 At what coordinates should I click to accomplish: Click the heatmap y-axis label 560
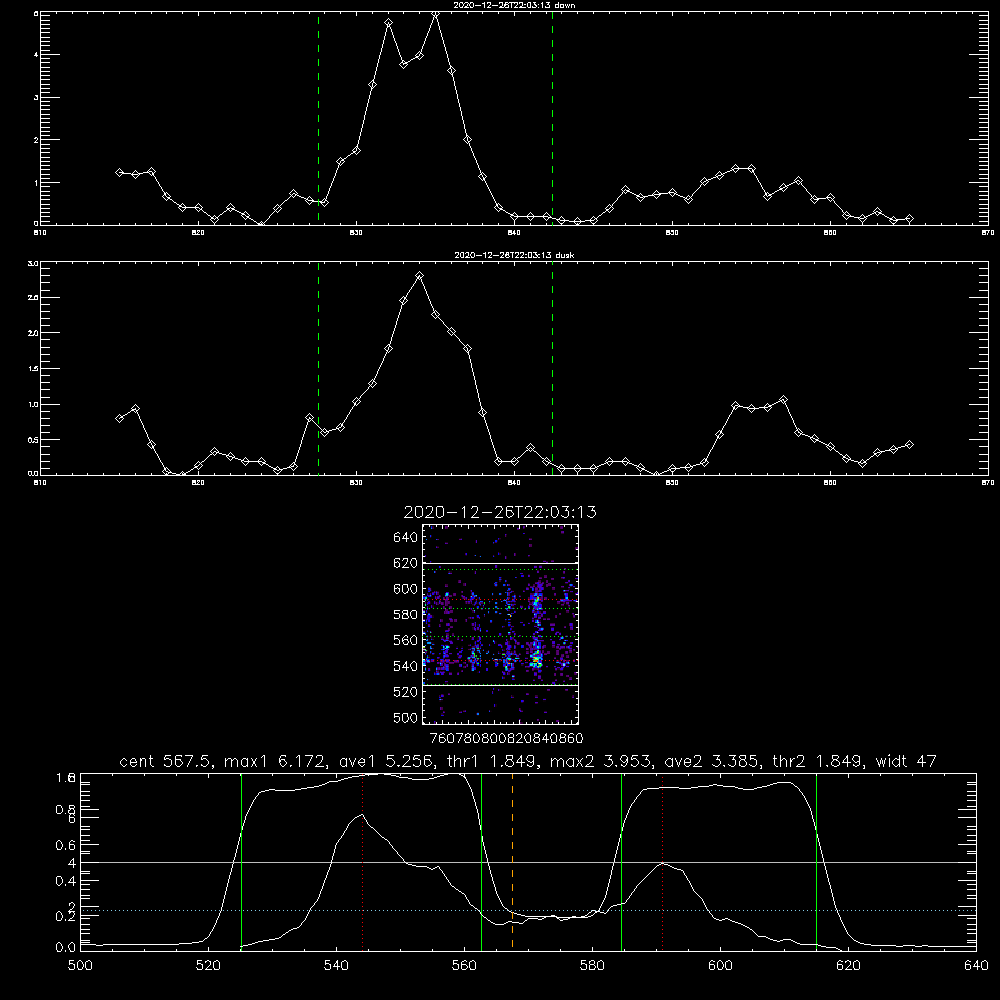pyautogui.click(x=406, y=640)
